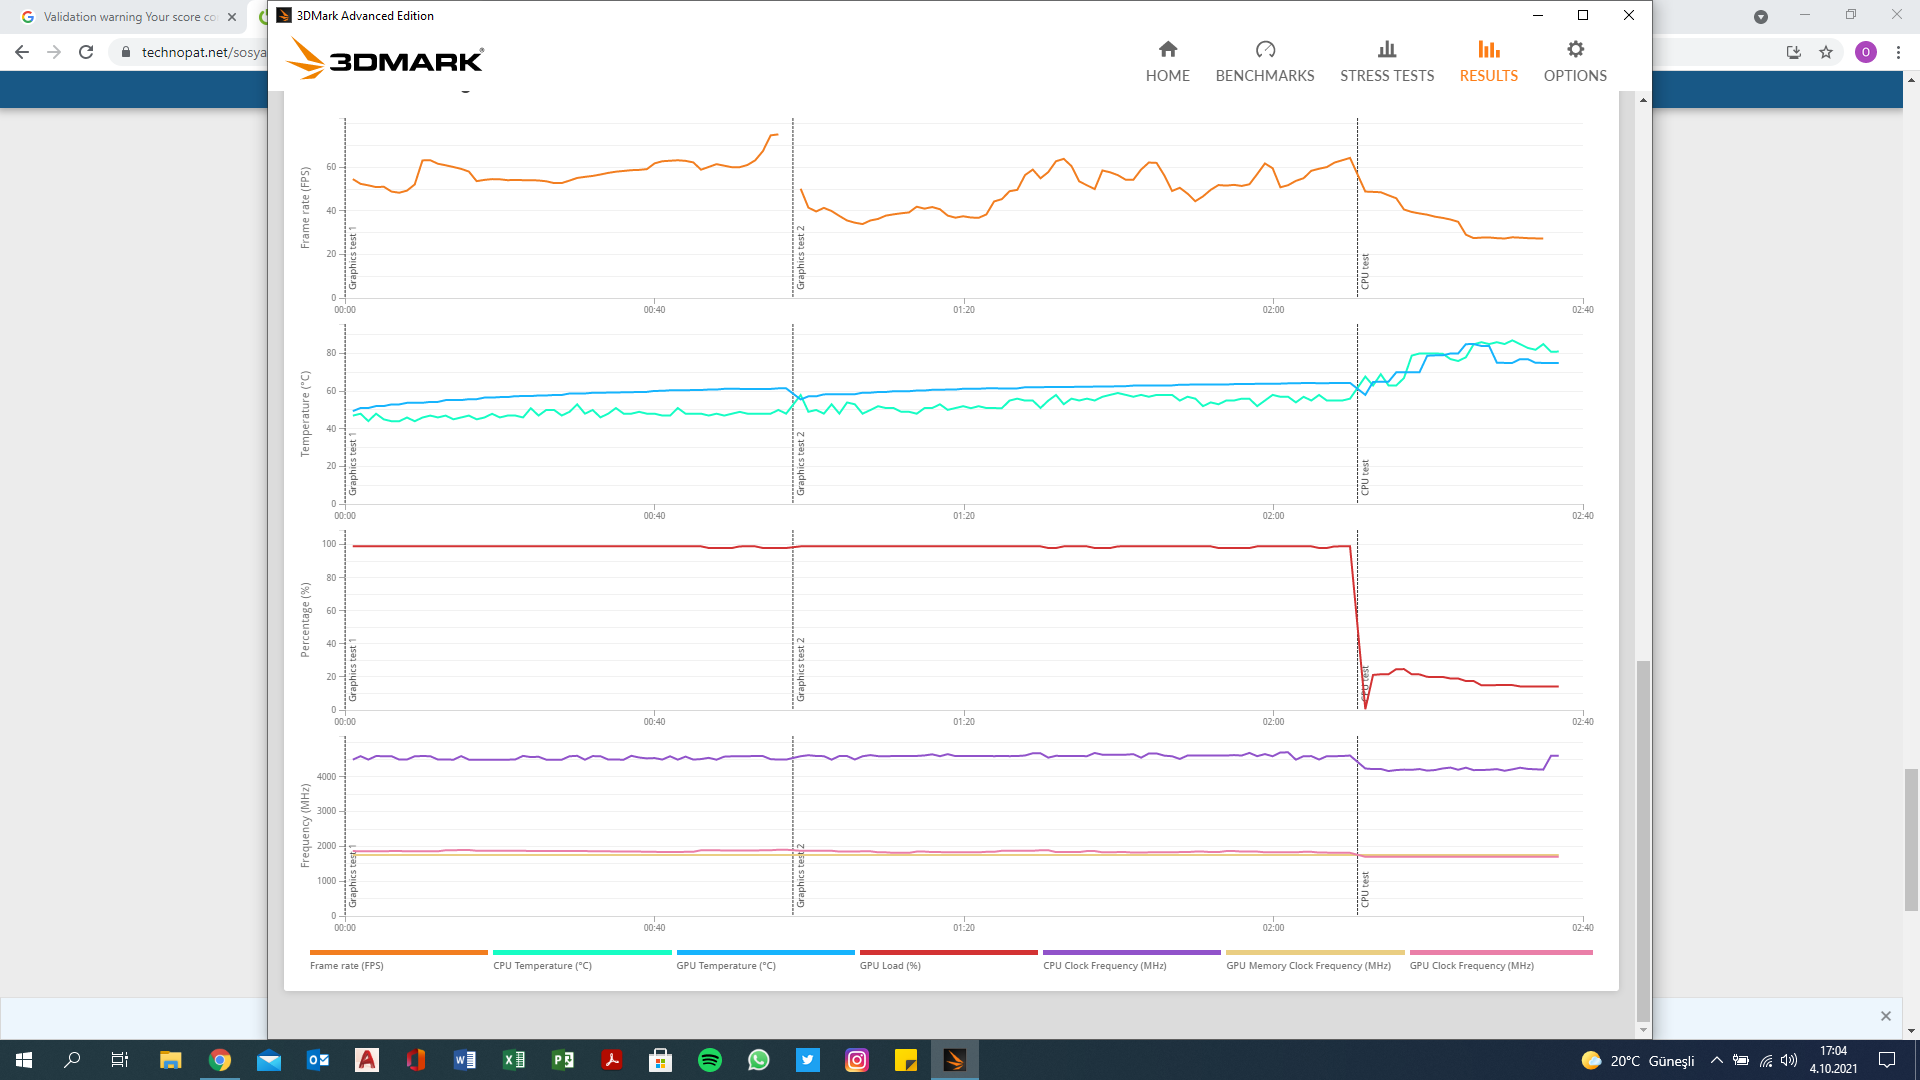Go to the BENCHMARKS gauge icon
The width and height of the screenshot is (1920, 1080).
click(1265, 49)
